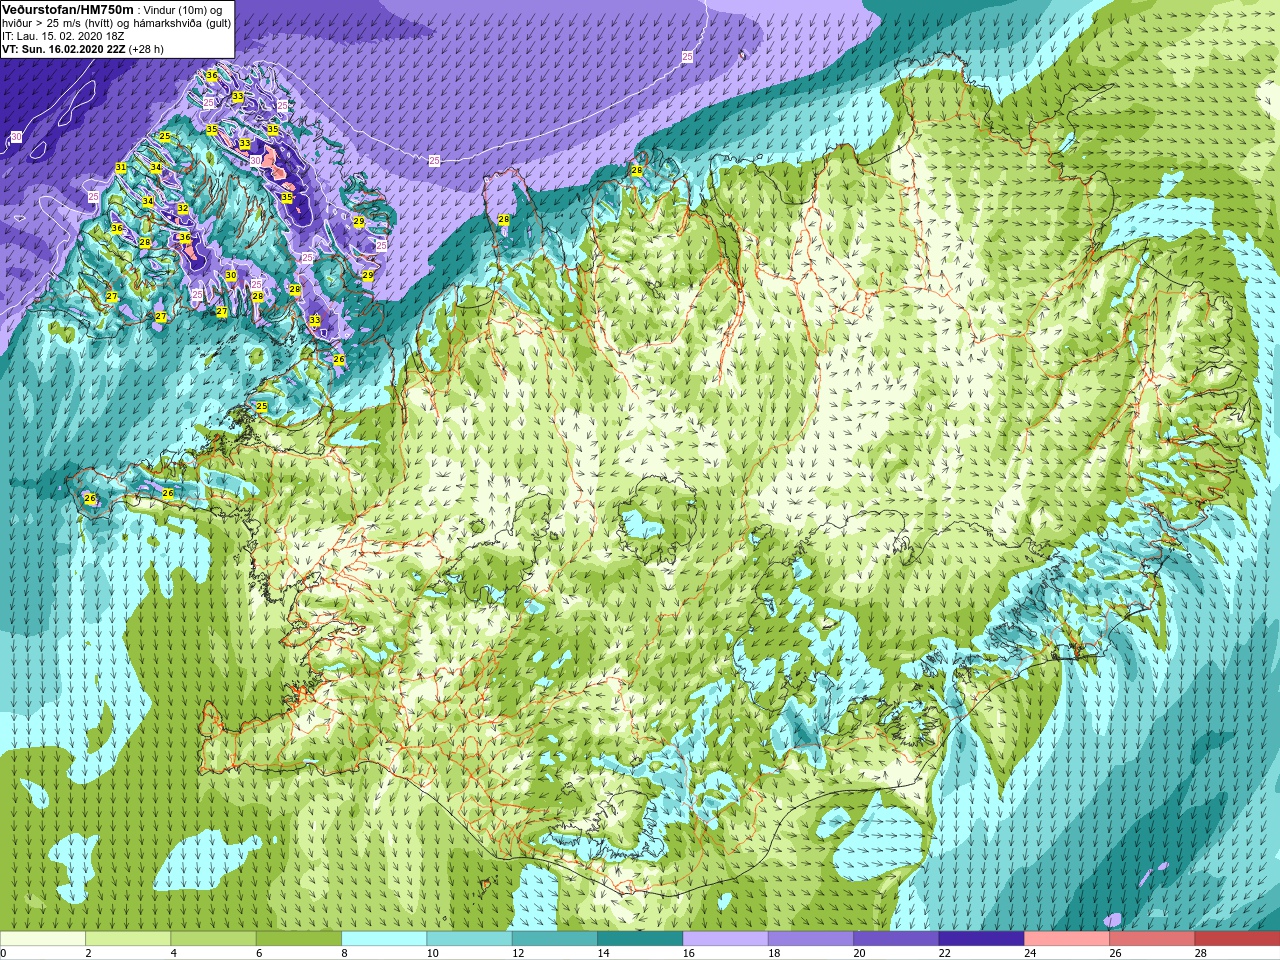Select the 26–28 m/s salmon legend swatch
Viewport: 1280px width, 960px height.
1152,939
